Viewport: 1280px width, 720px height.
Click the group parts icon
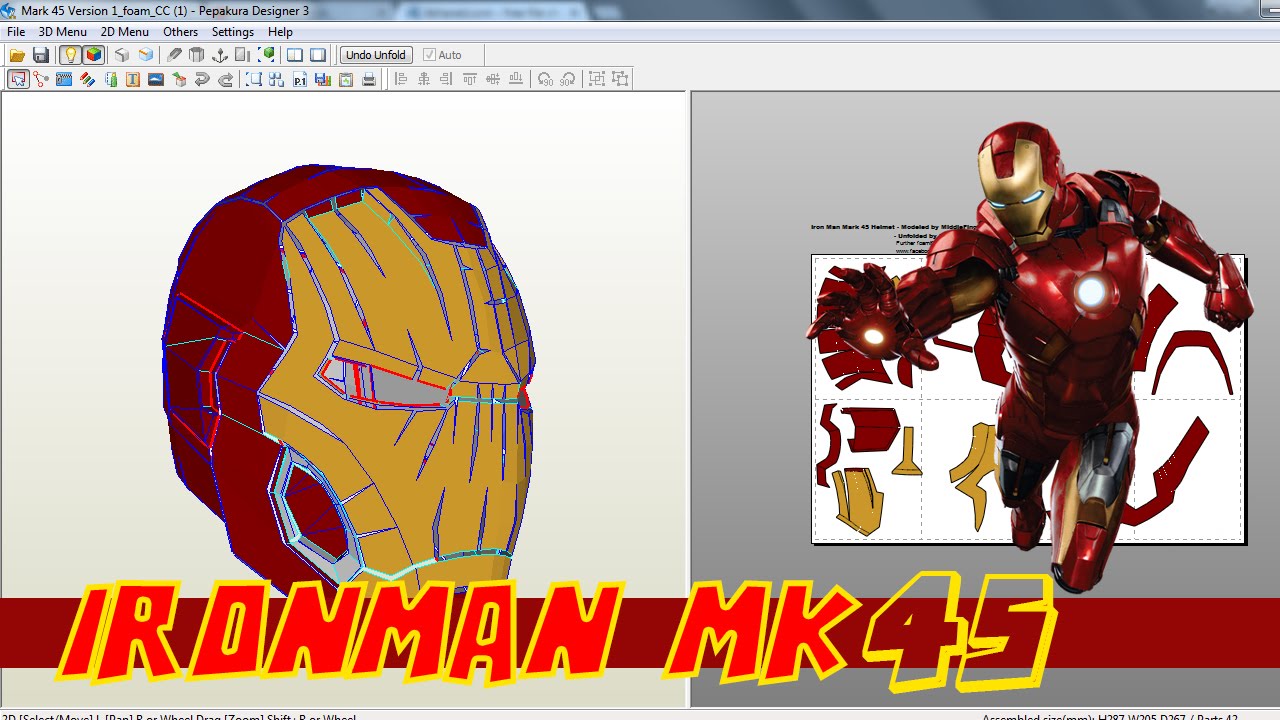(597, 79)
